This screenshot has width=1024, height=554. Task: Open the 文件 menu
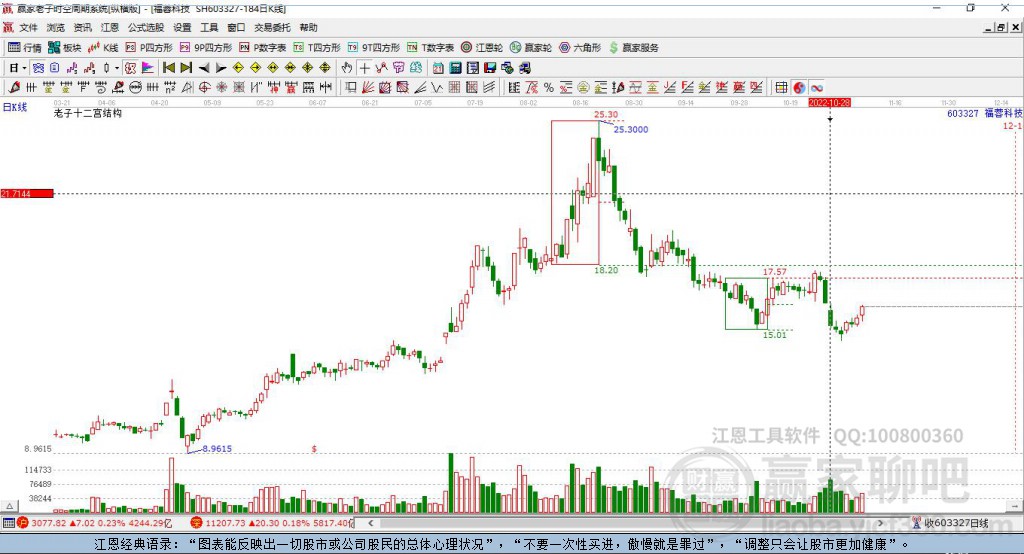tap(28, 27)
